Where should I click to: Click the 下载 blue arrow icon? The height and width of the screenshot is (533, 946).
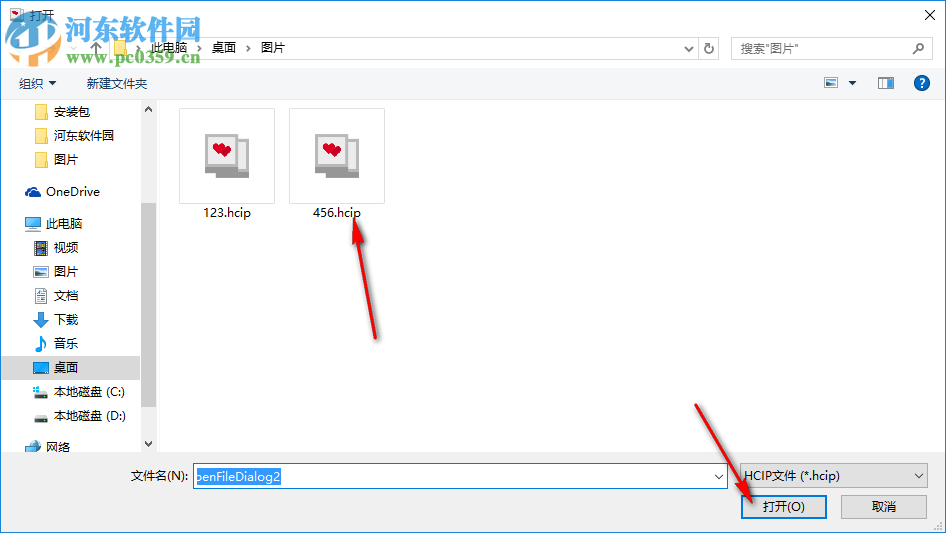tap(40, 320)
